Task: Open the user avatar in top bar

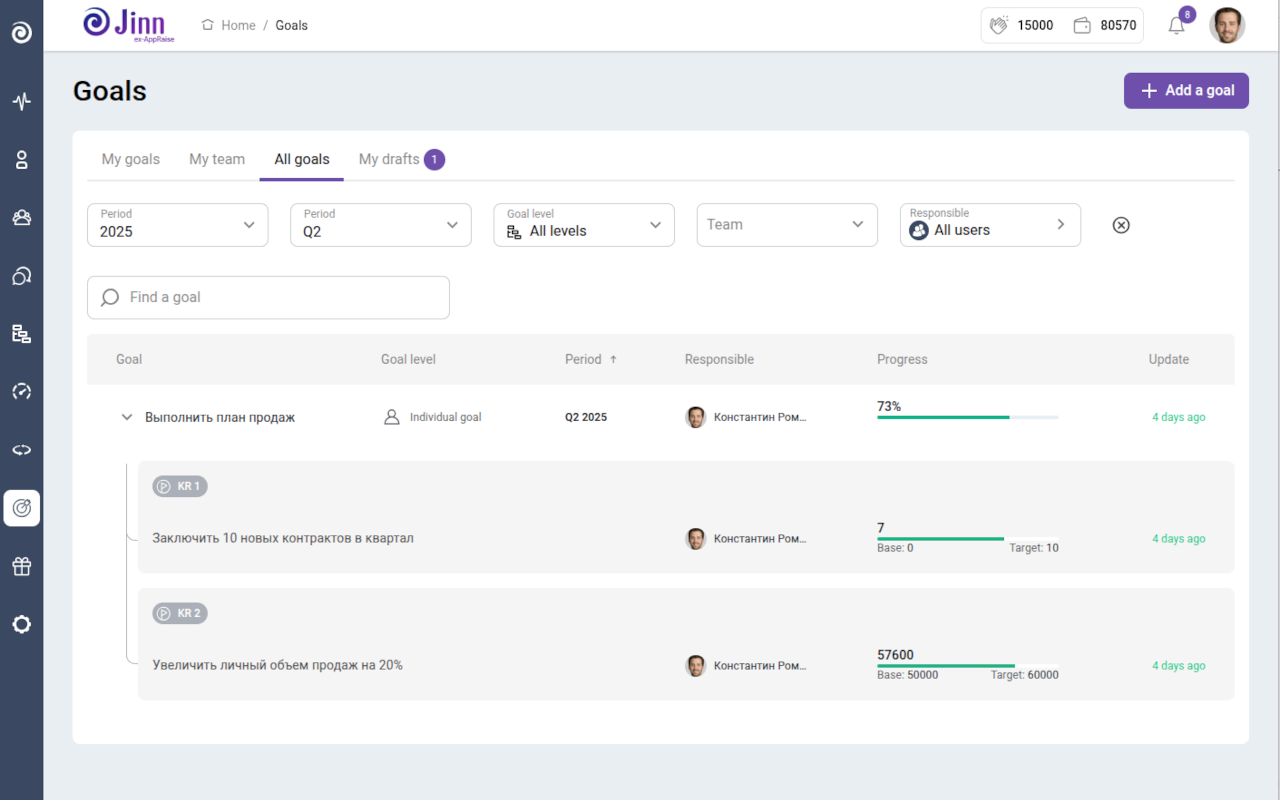Action: click(1227, 26)
